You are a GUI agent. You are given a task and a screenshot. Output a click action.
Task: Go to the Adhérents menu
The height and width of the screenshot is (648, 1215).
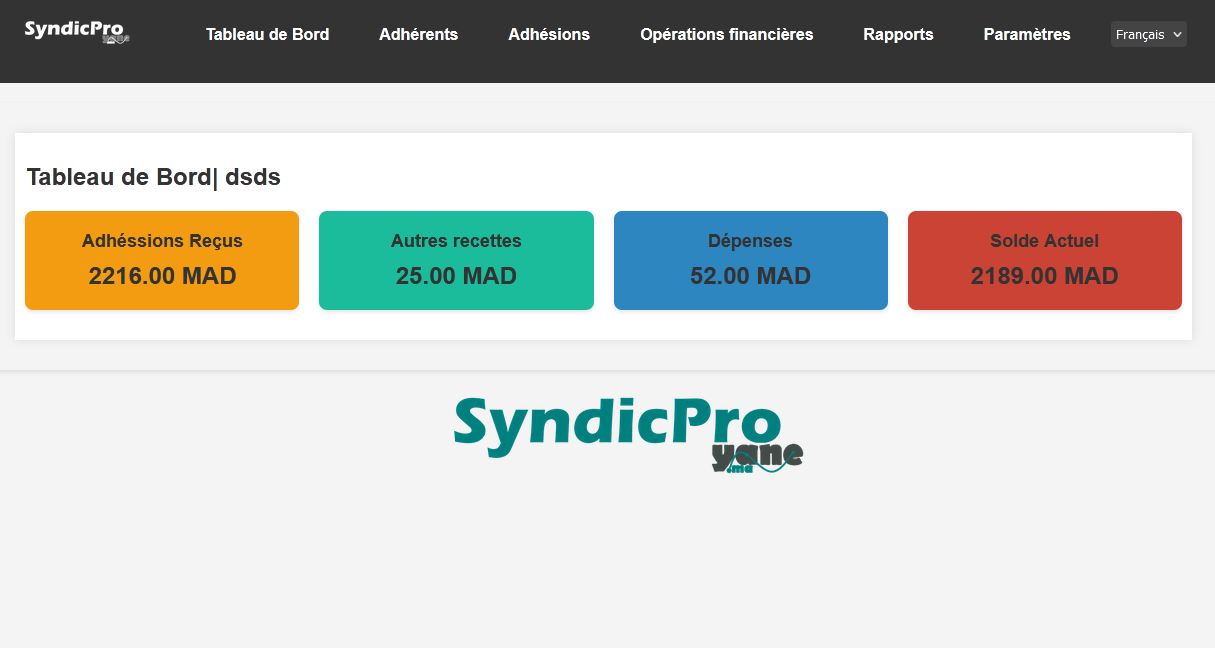(x=418, y=35)
